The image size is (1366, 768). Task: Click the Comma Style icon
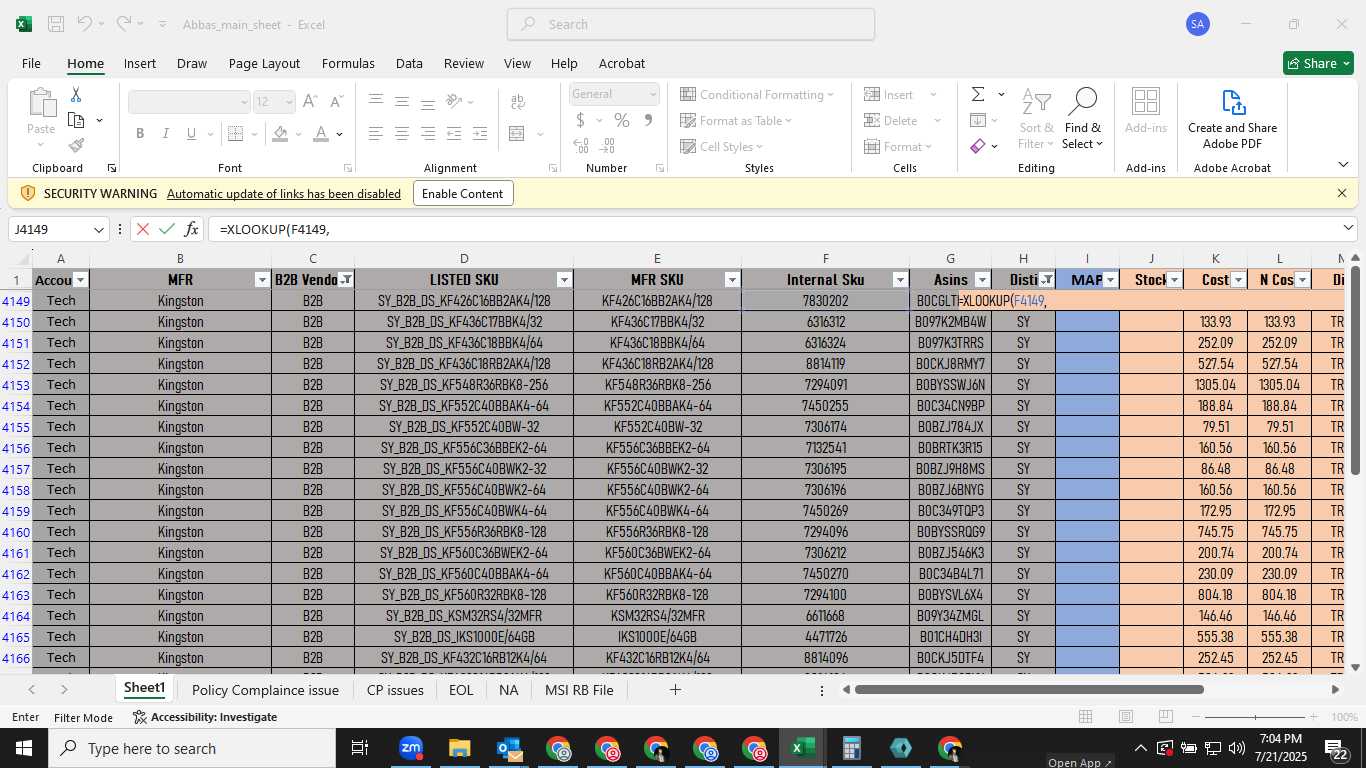[x=648, y=120]
